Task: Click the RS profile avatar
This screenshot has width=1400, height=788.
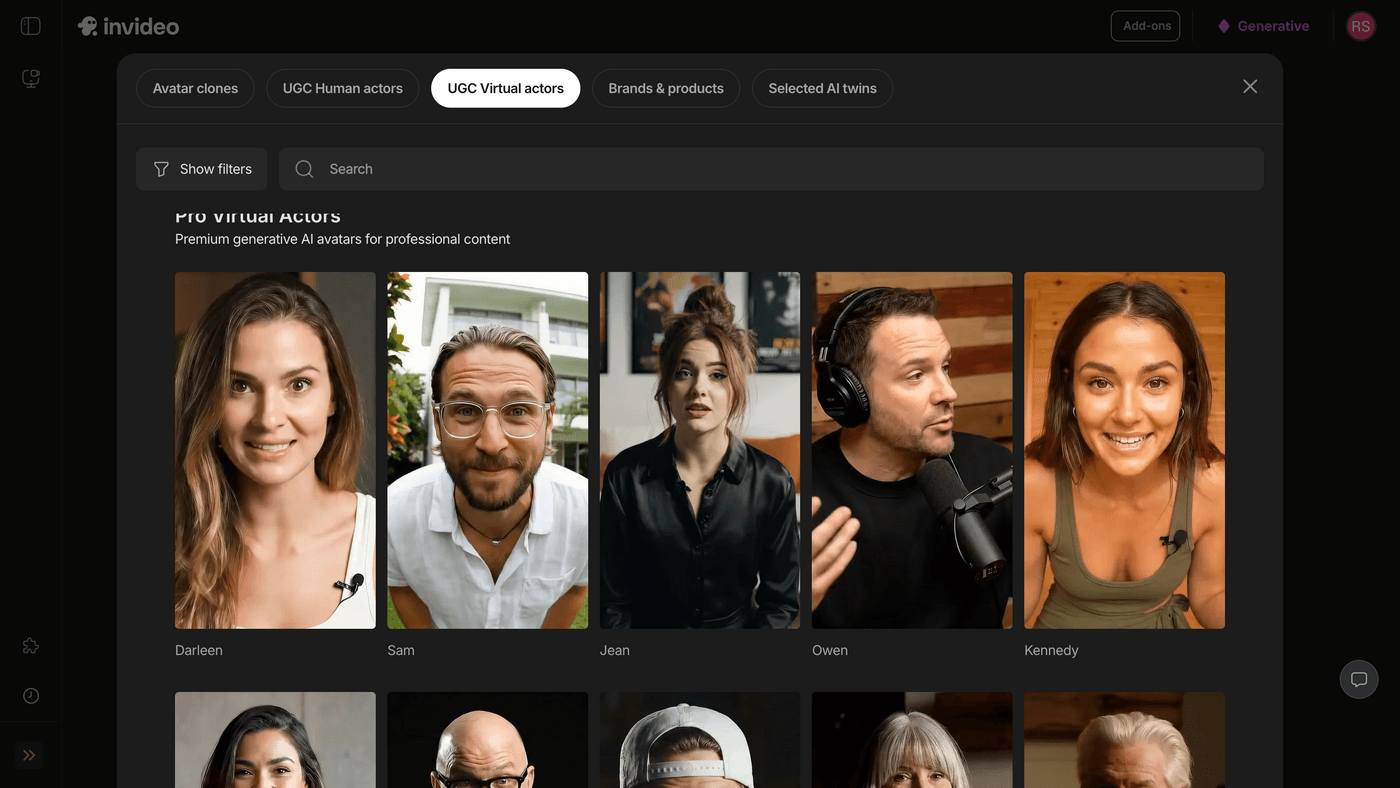Action: pos(1360,26)
